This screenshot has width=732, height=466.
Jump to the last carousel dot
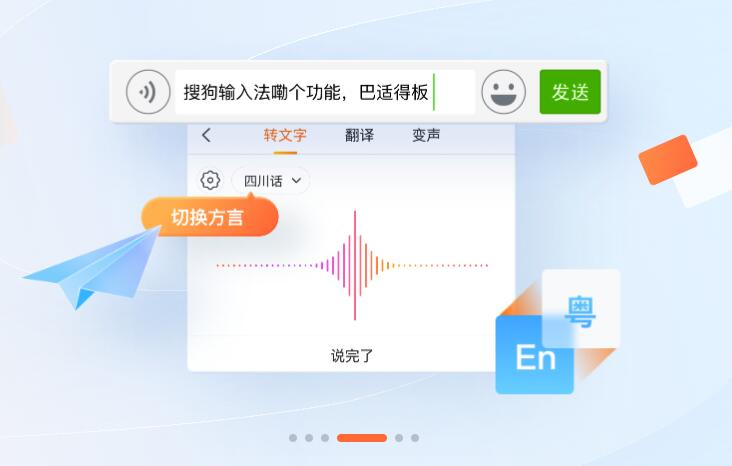point(415,438)
